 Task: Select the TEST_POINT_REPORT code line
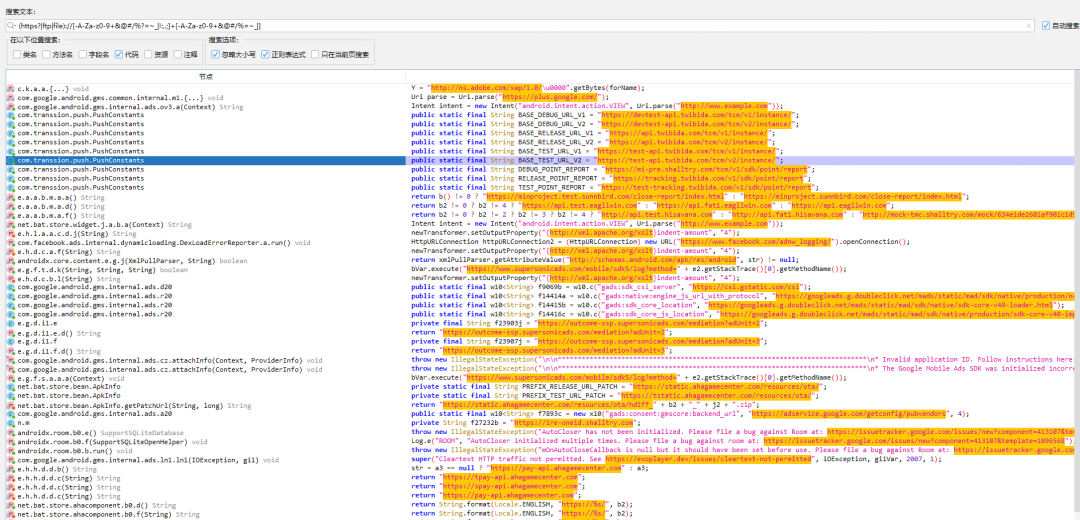[615, 187]
